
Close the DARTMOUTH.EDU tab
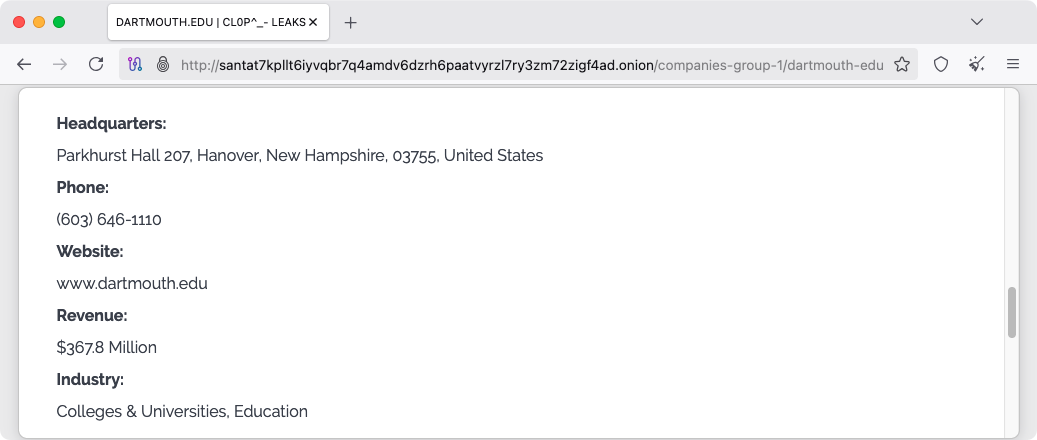point(313,22)
